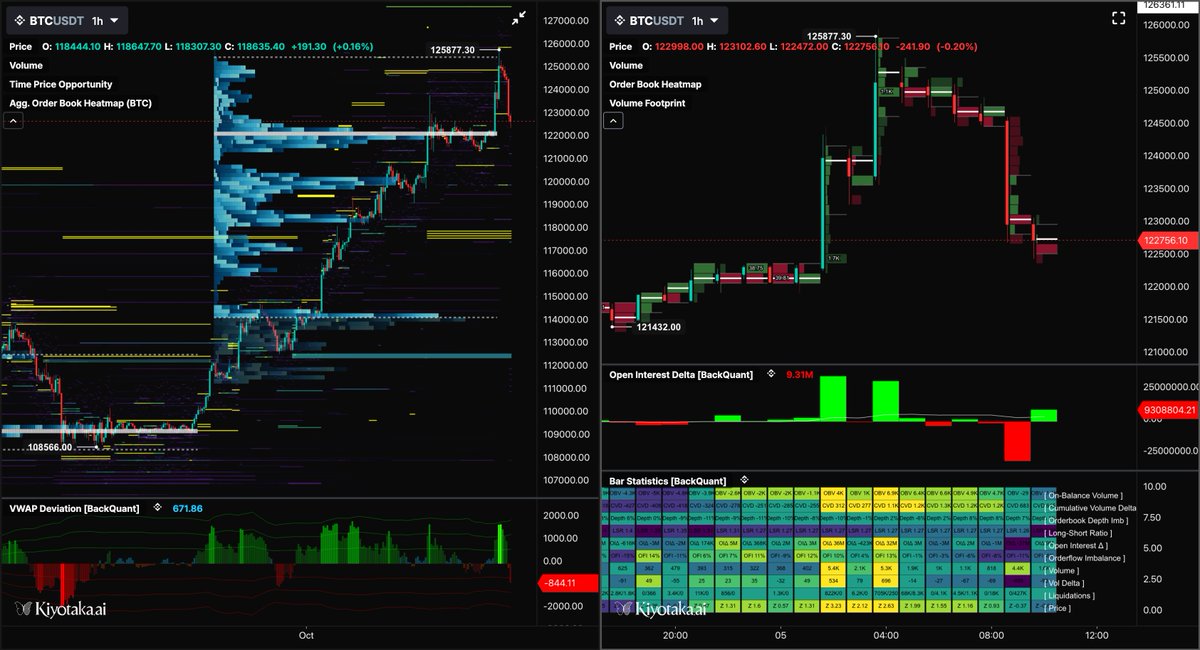This screenshot has height=650, width=1200.
Task: Select the Order Book Heatmap indicator label
Action: [656, 84]
